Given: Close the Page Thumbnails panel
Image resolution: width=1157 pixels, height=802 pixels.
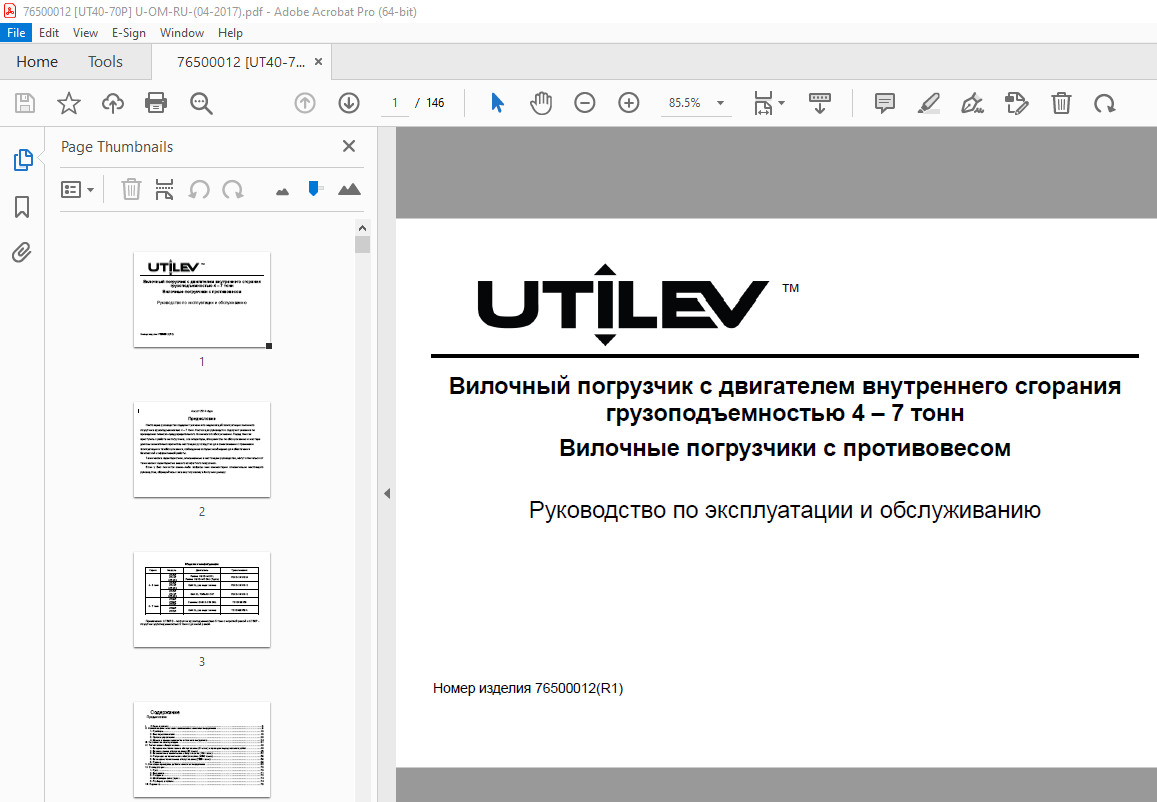Looking at the screenshot, I should point(349,146).
